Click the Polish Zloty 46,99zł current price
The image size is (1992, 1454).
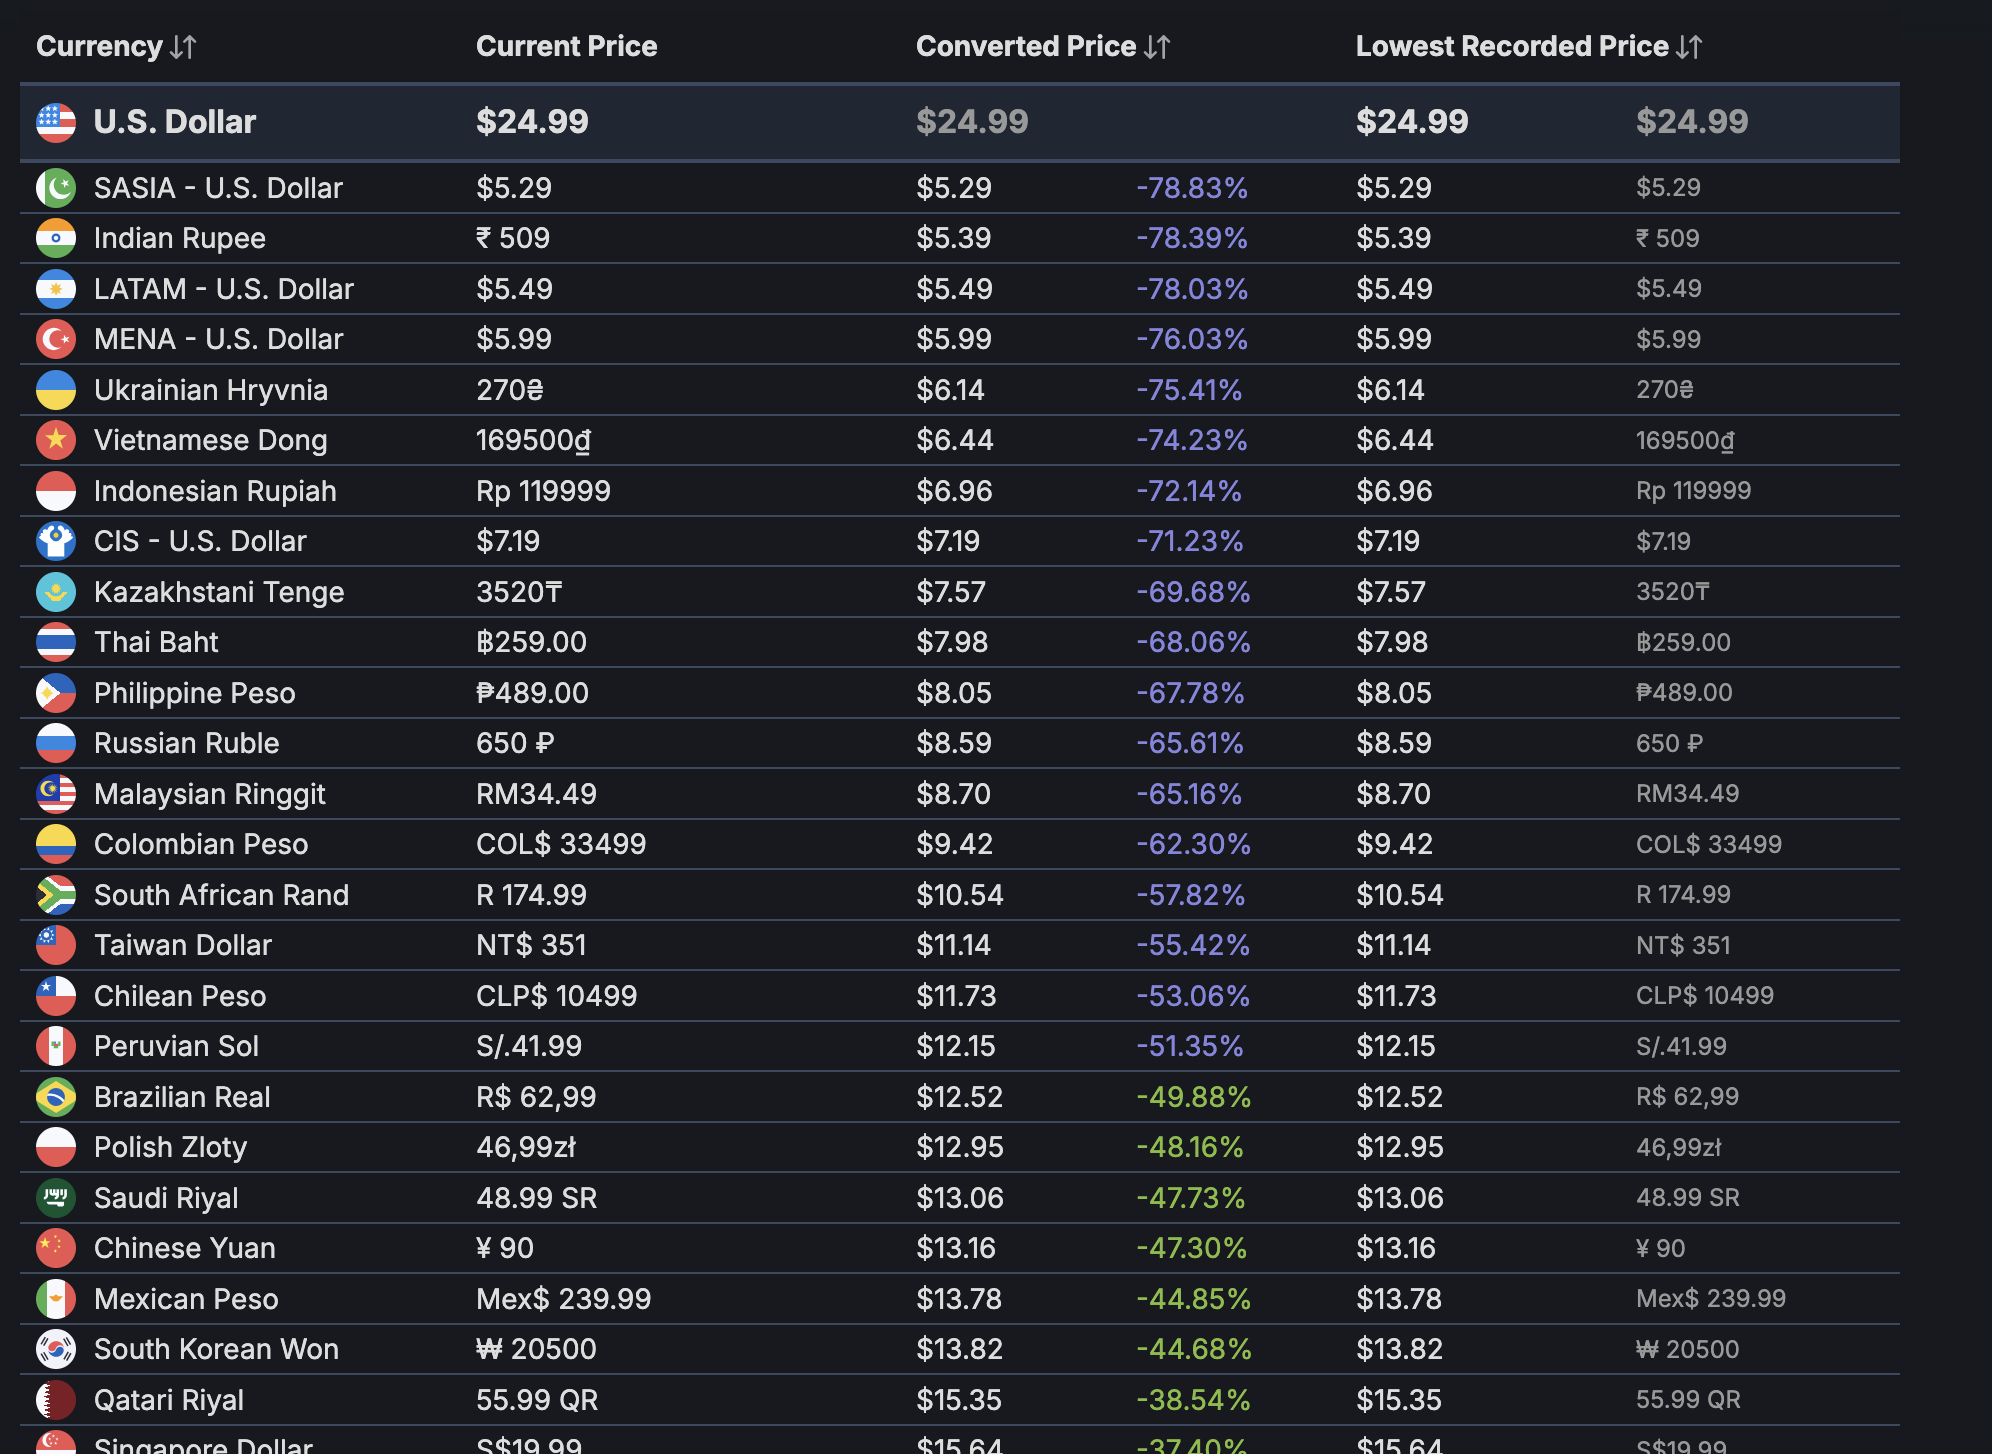pos(526,1147)
